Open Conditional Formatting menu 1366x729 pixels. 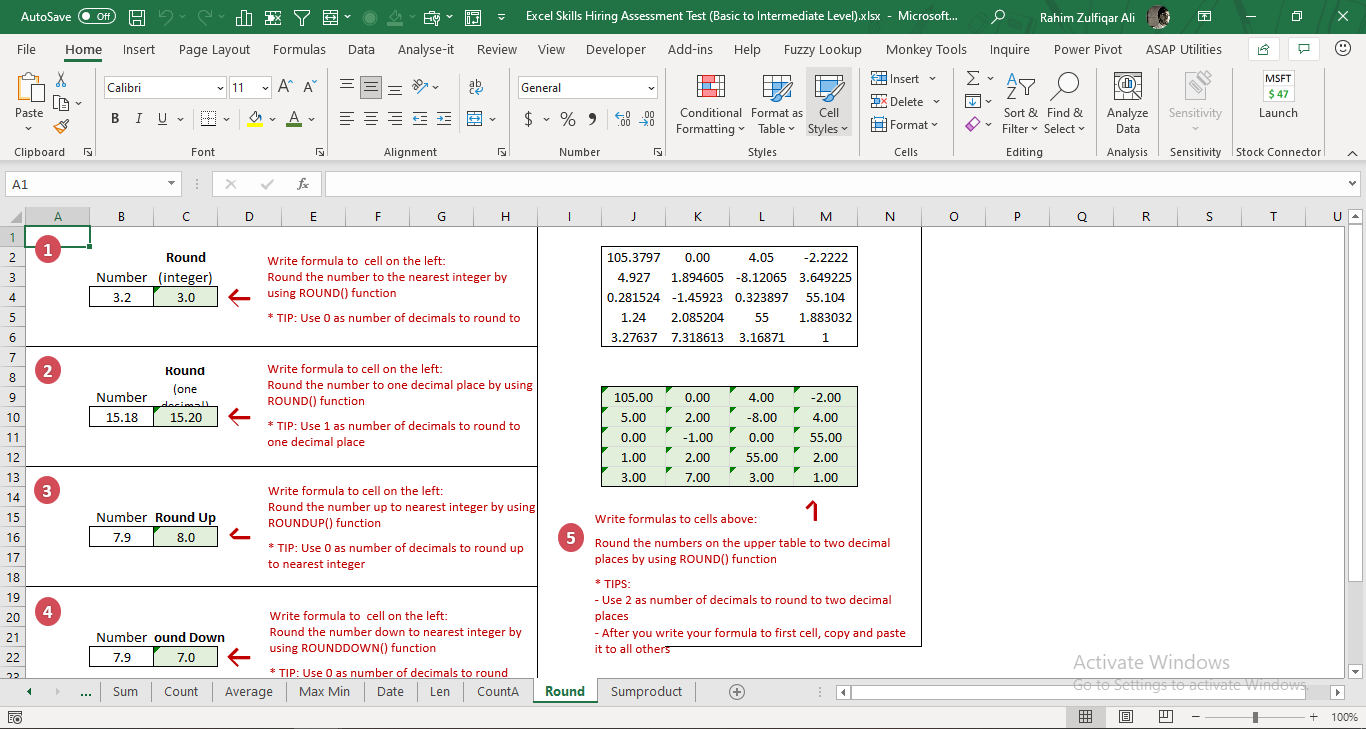click(x=710, y=104)
